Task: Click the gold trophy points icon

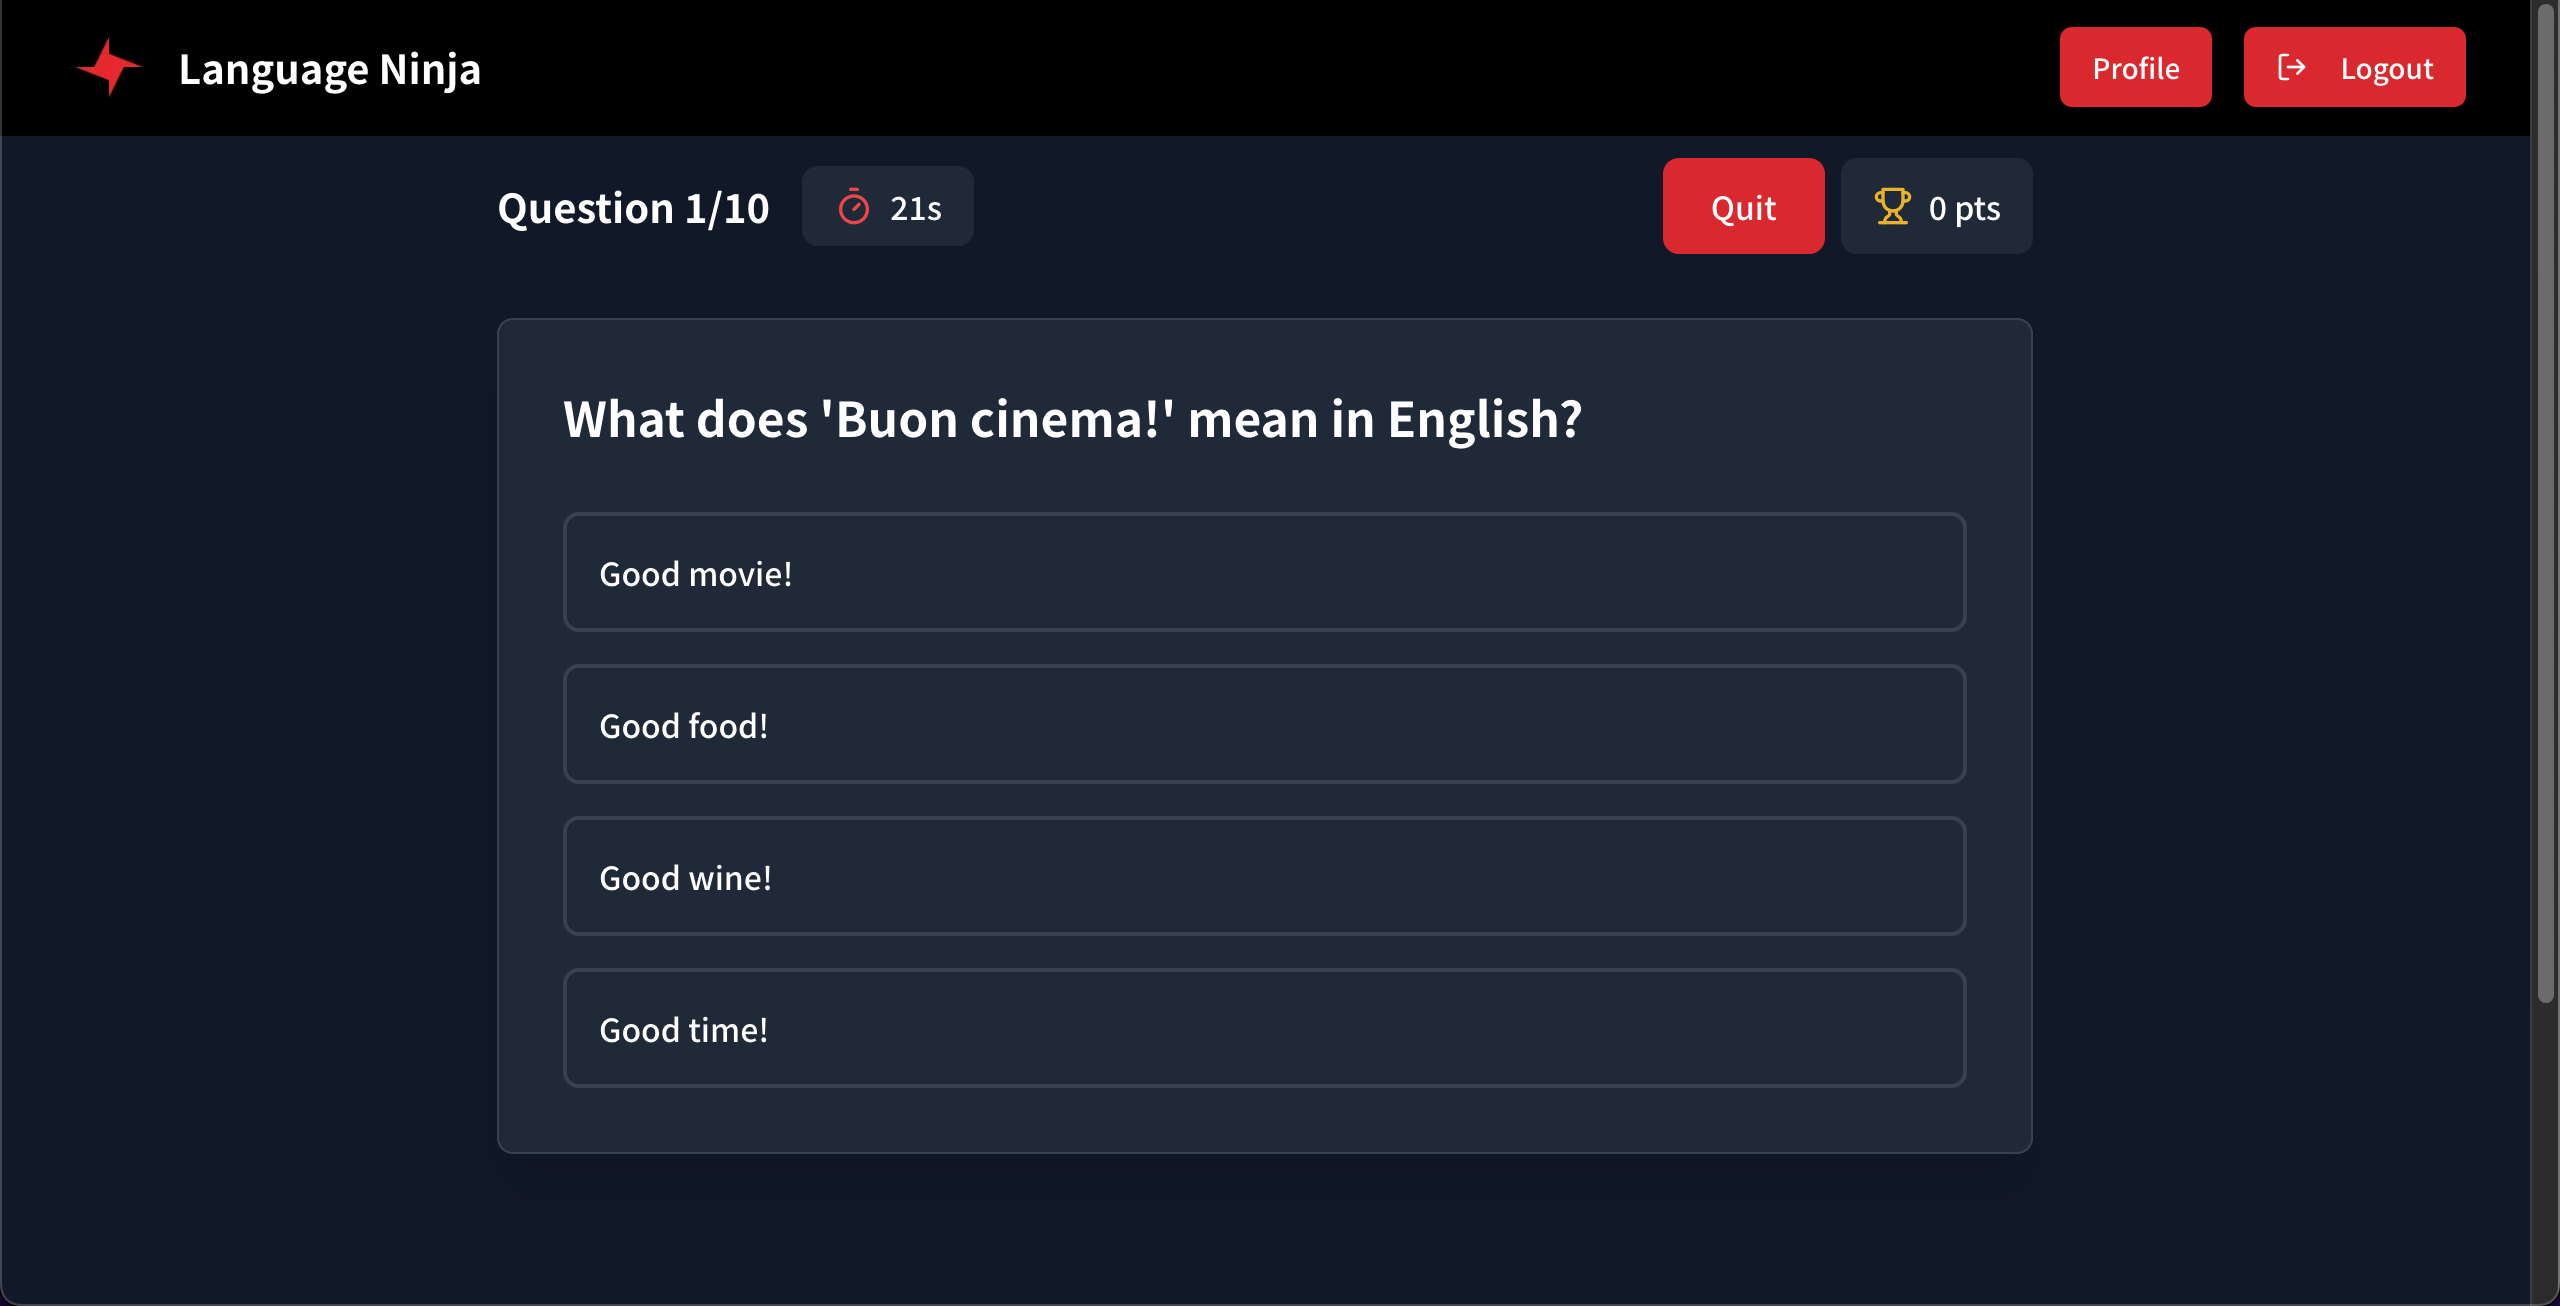Action: click(1893, 206)
